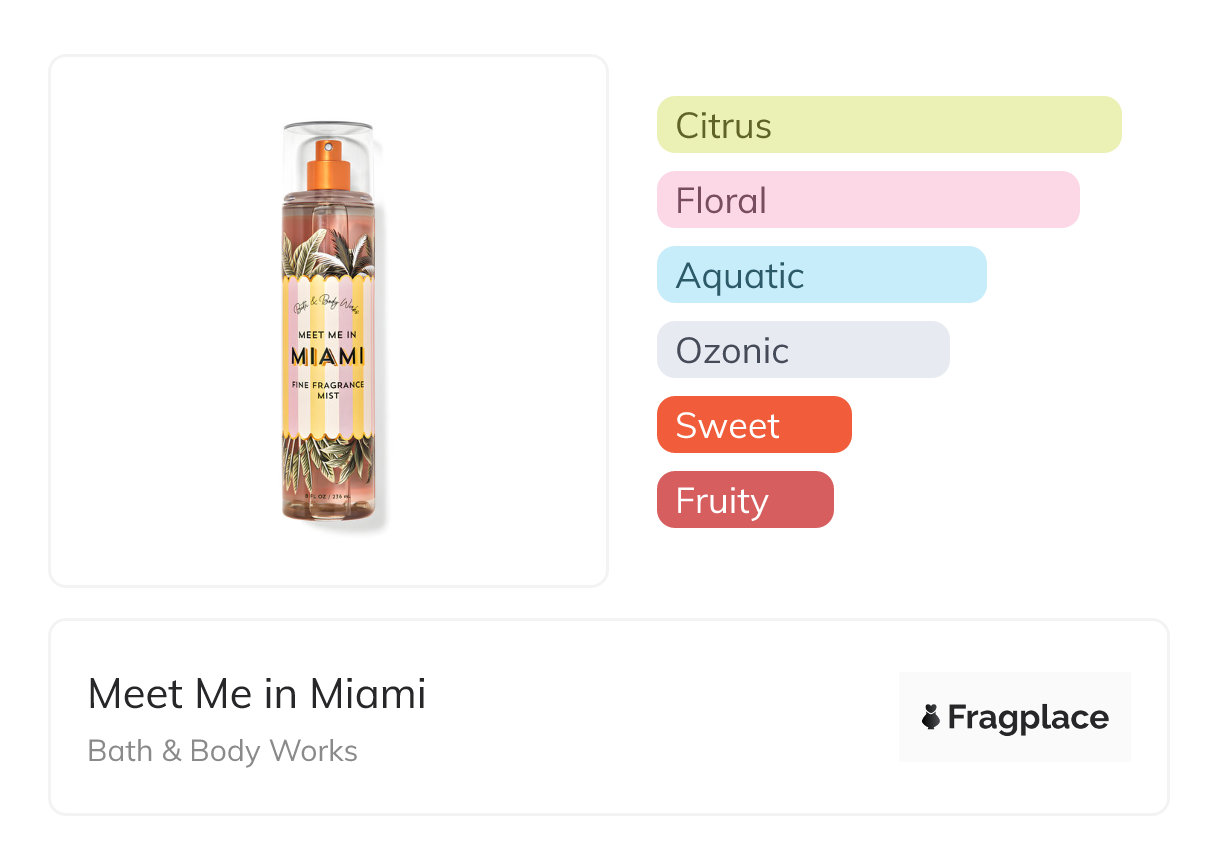
Task: Click the red Fruity accord bar
Action: tap(744, 500)
